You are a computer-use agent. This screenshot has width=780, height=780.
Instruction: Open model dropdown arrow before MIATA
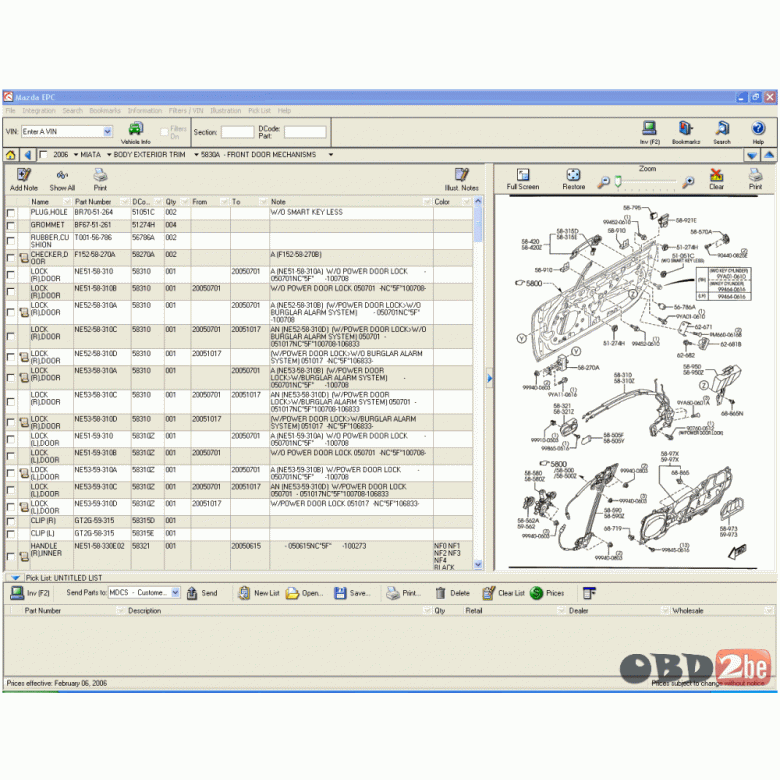click(x=76, y=155)
